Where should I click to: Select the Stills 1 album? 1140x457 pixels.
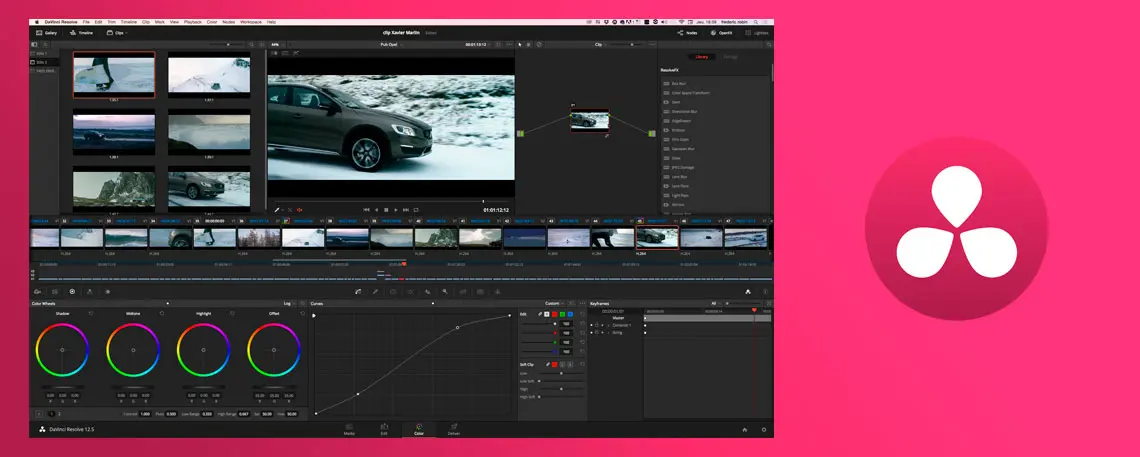tap(43, 54)
